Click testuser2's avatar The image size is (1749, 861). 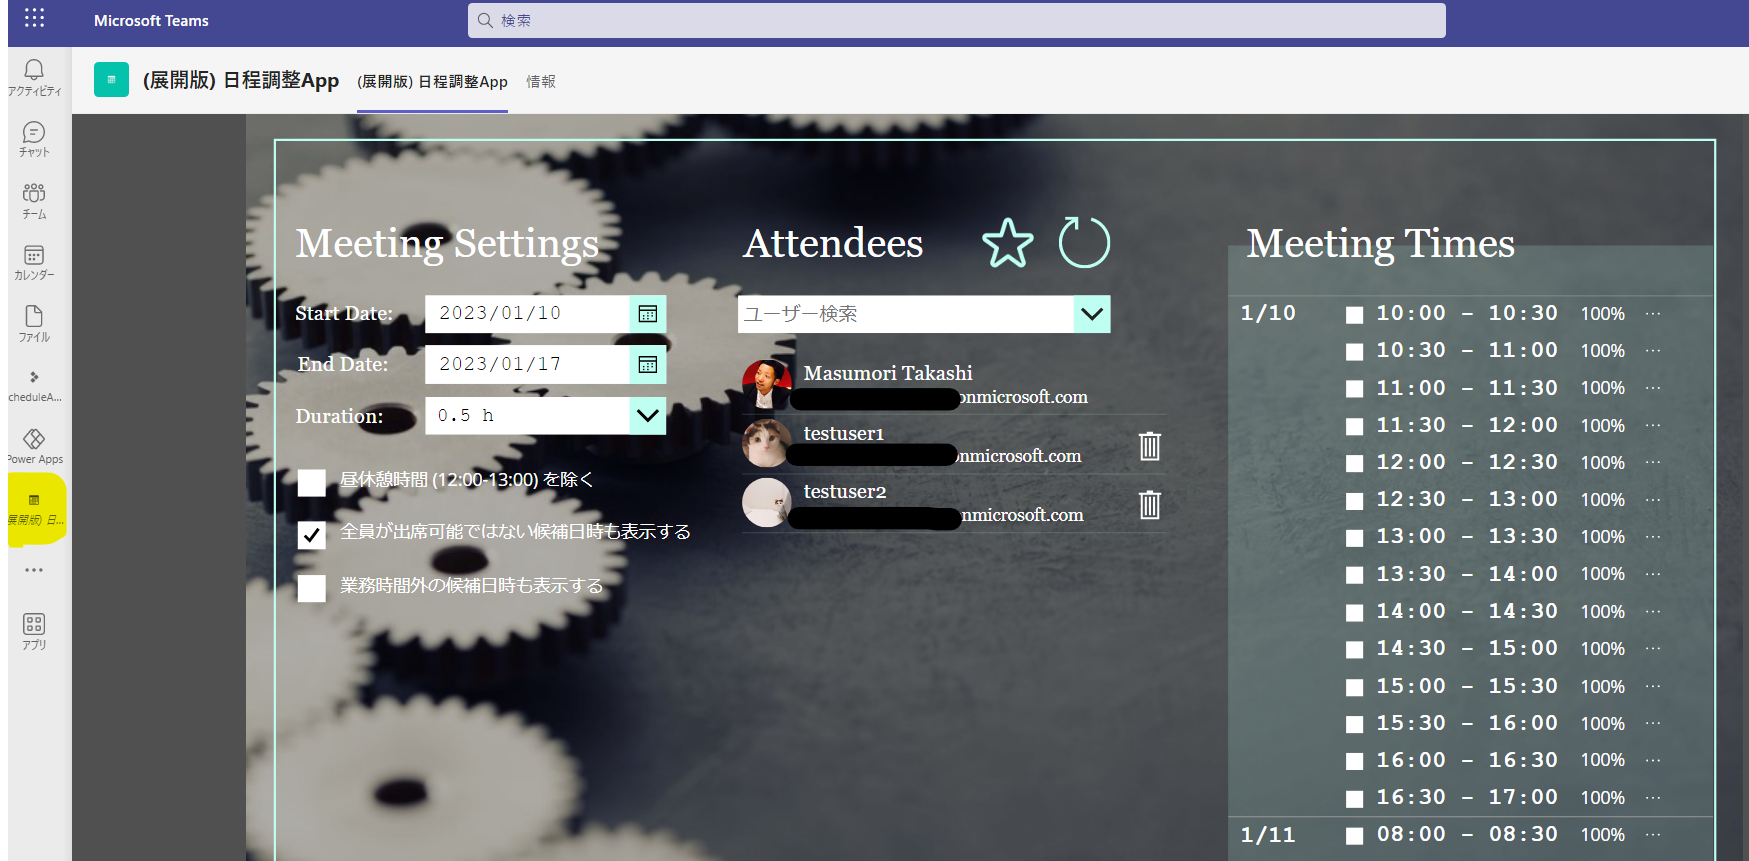click(767, 502)
